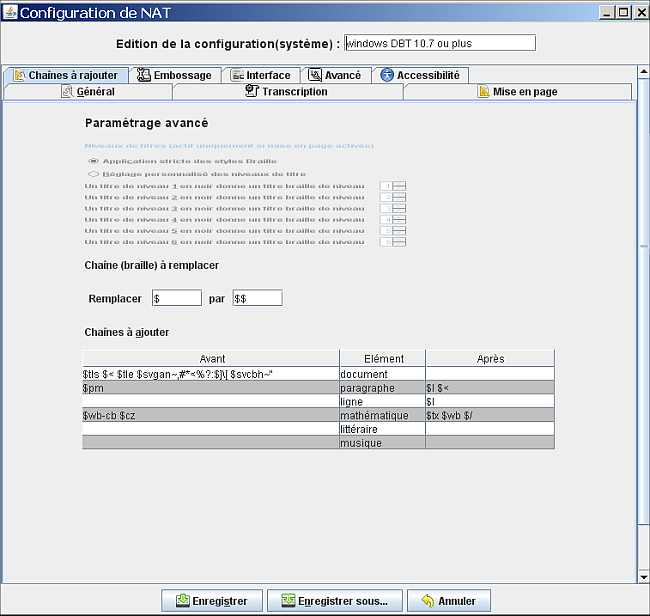Screen dimensions: 650x616
Task: Select Réglage personnalisé des niveaux de titre
Action: [x=93, y=173]
